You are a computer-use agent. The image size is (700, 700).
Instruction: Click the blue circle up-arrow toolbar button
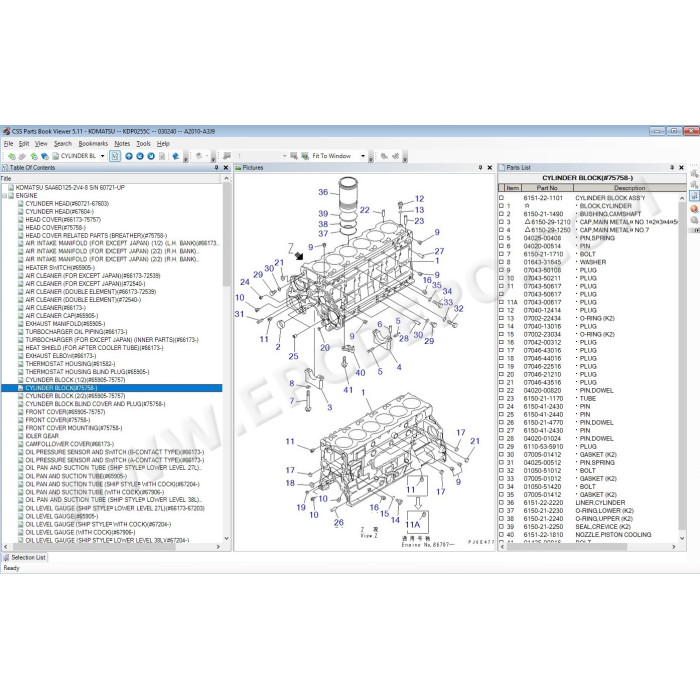point(129,156)
